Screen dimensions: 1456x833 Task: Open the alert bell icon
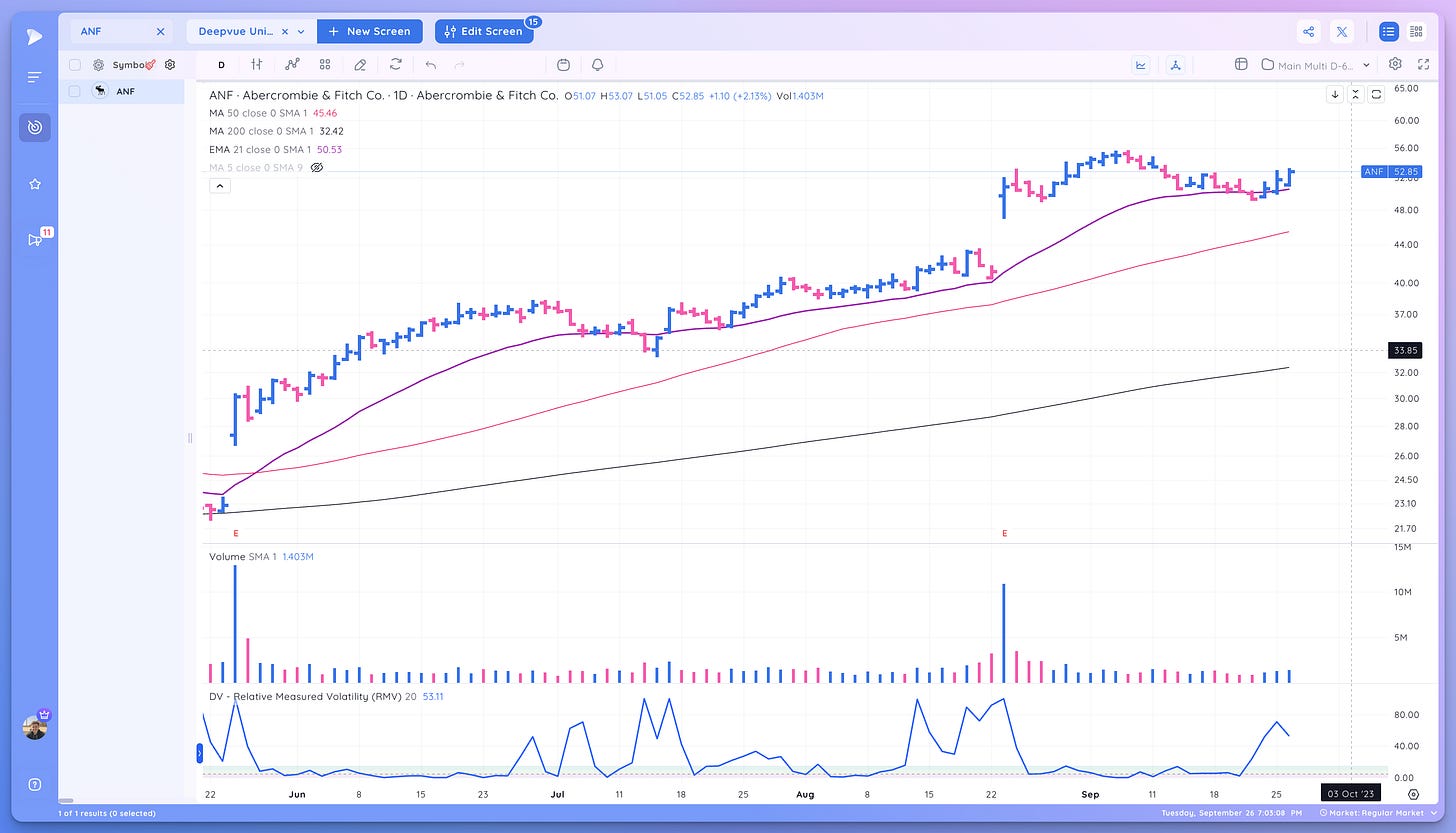click(598, 65)
